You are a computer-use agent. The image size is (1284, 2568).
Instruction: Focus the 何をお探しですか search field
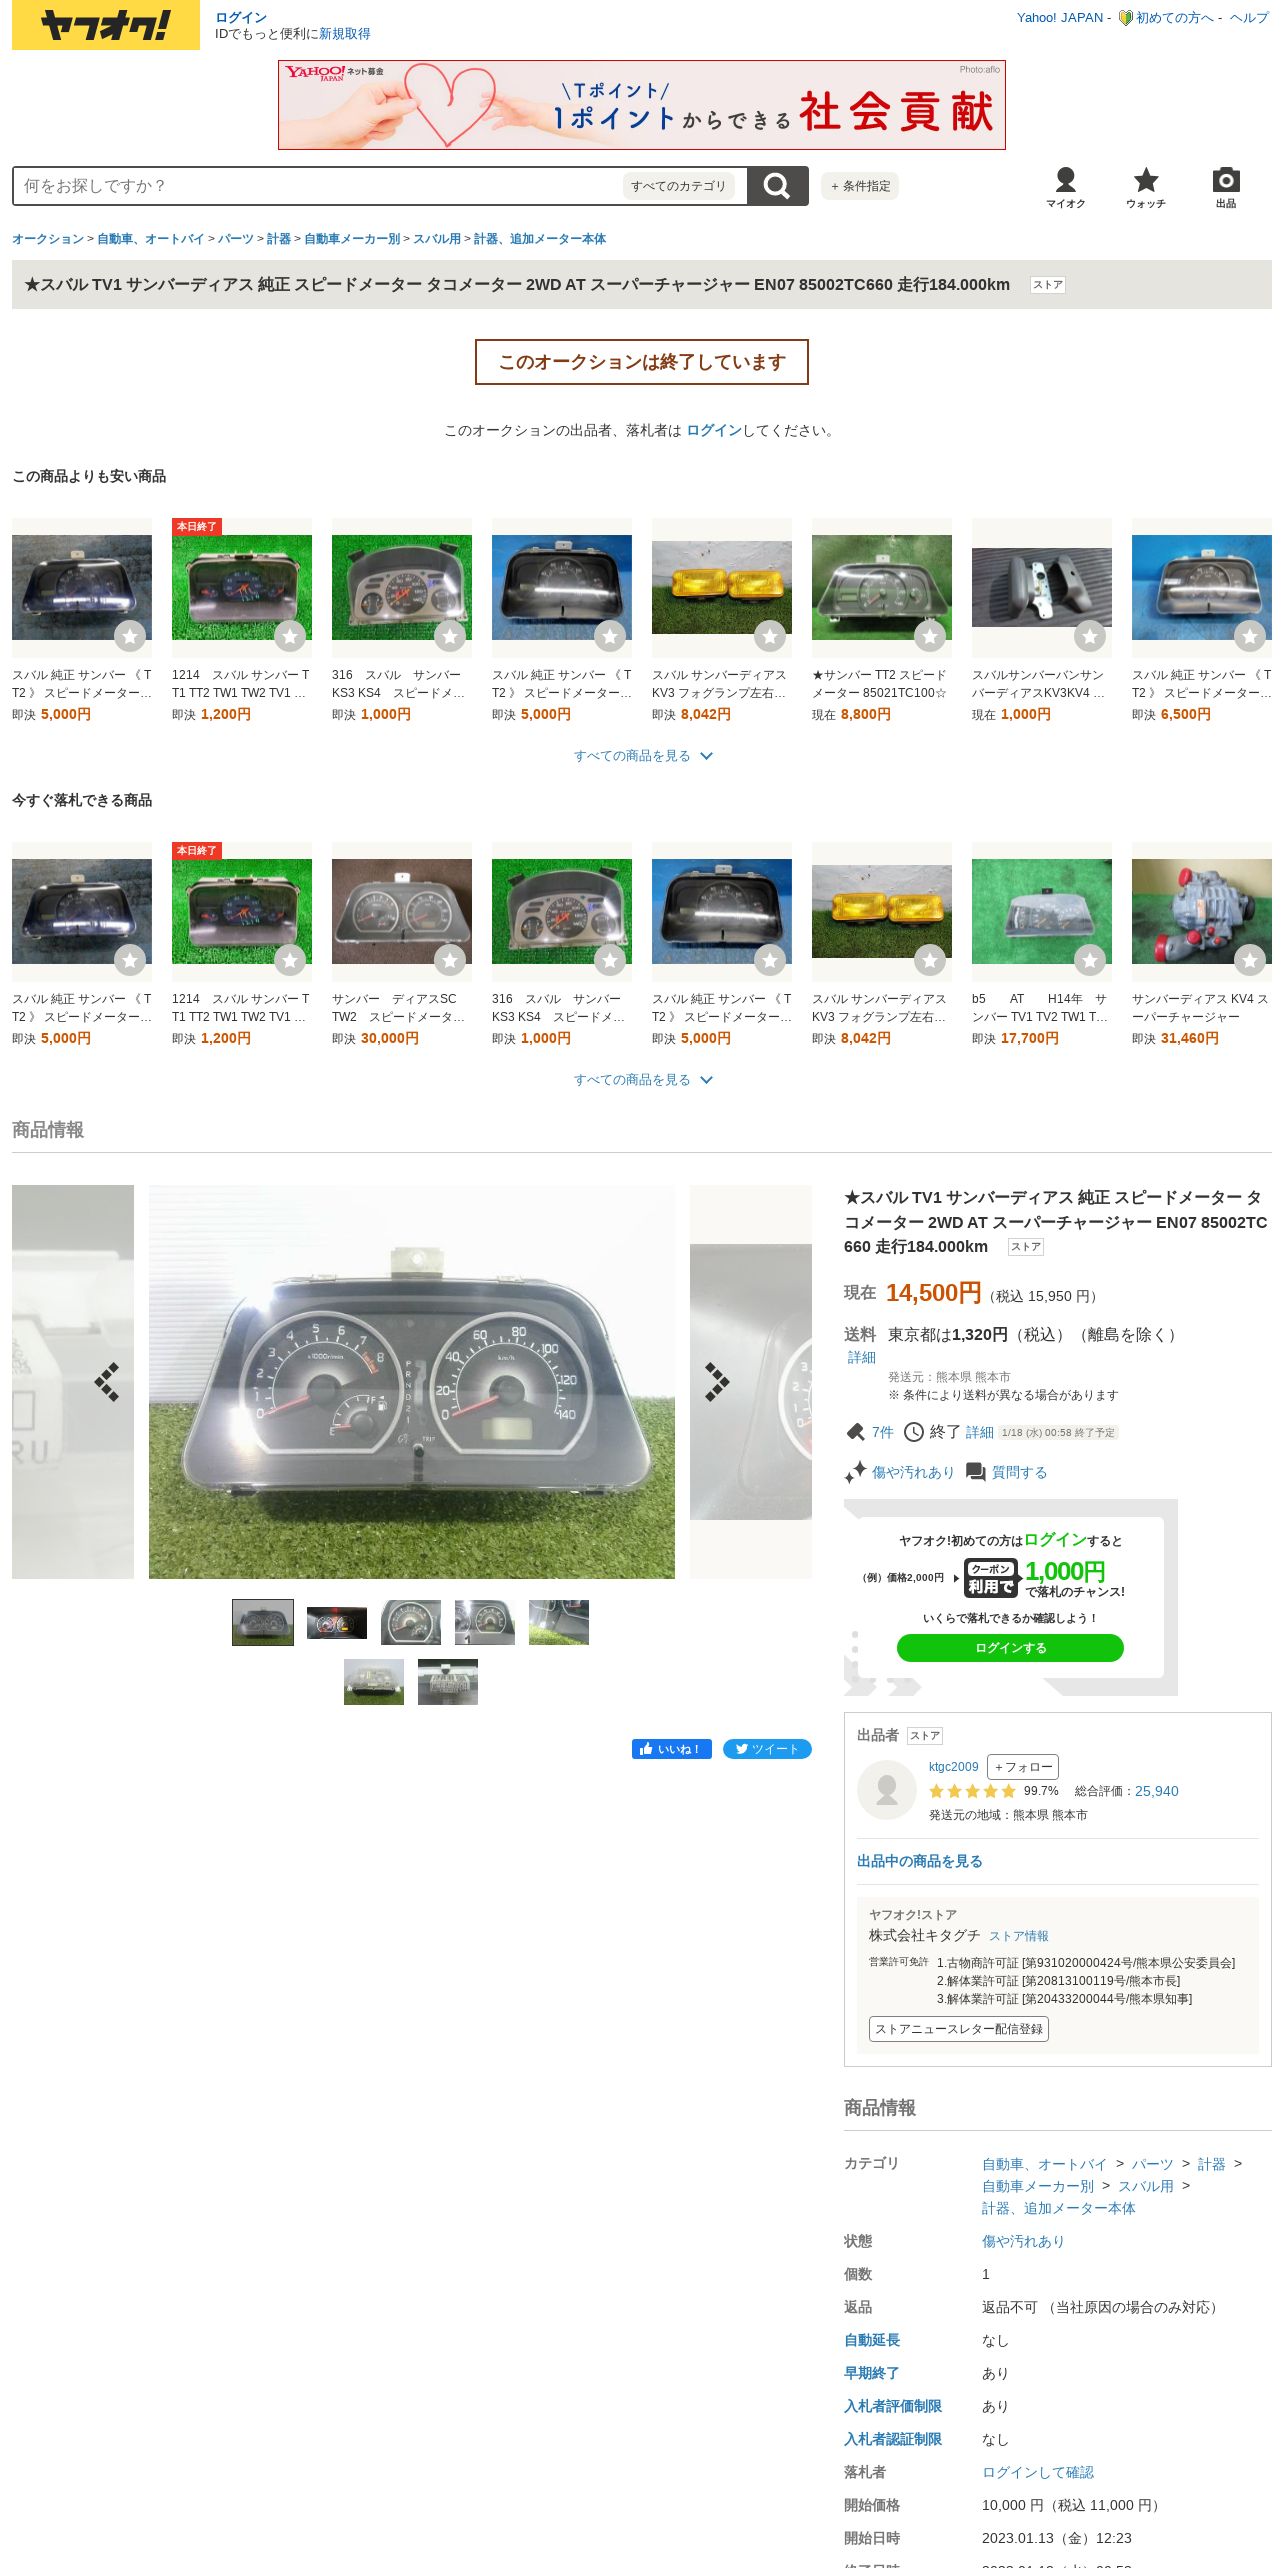coord(320,186)
